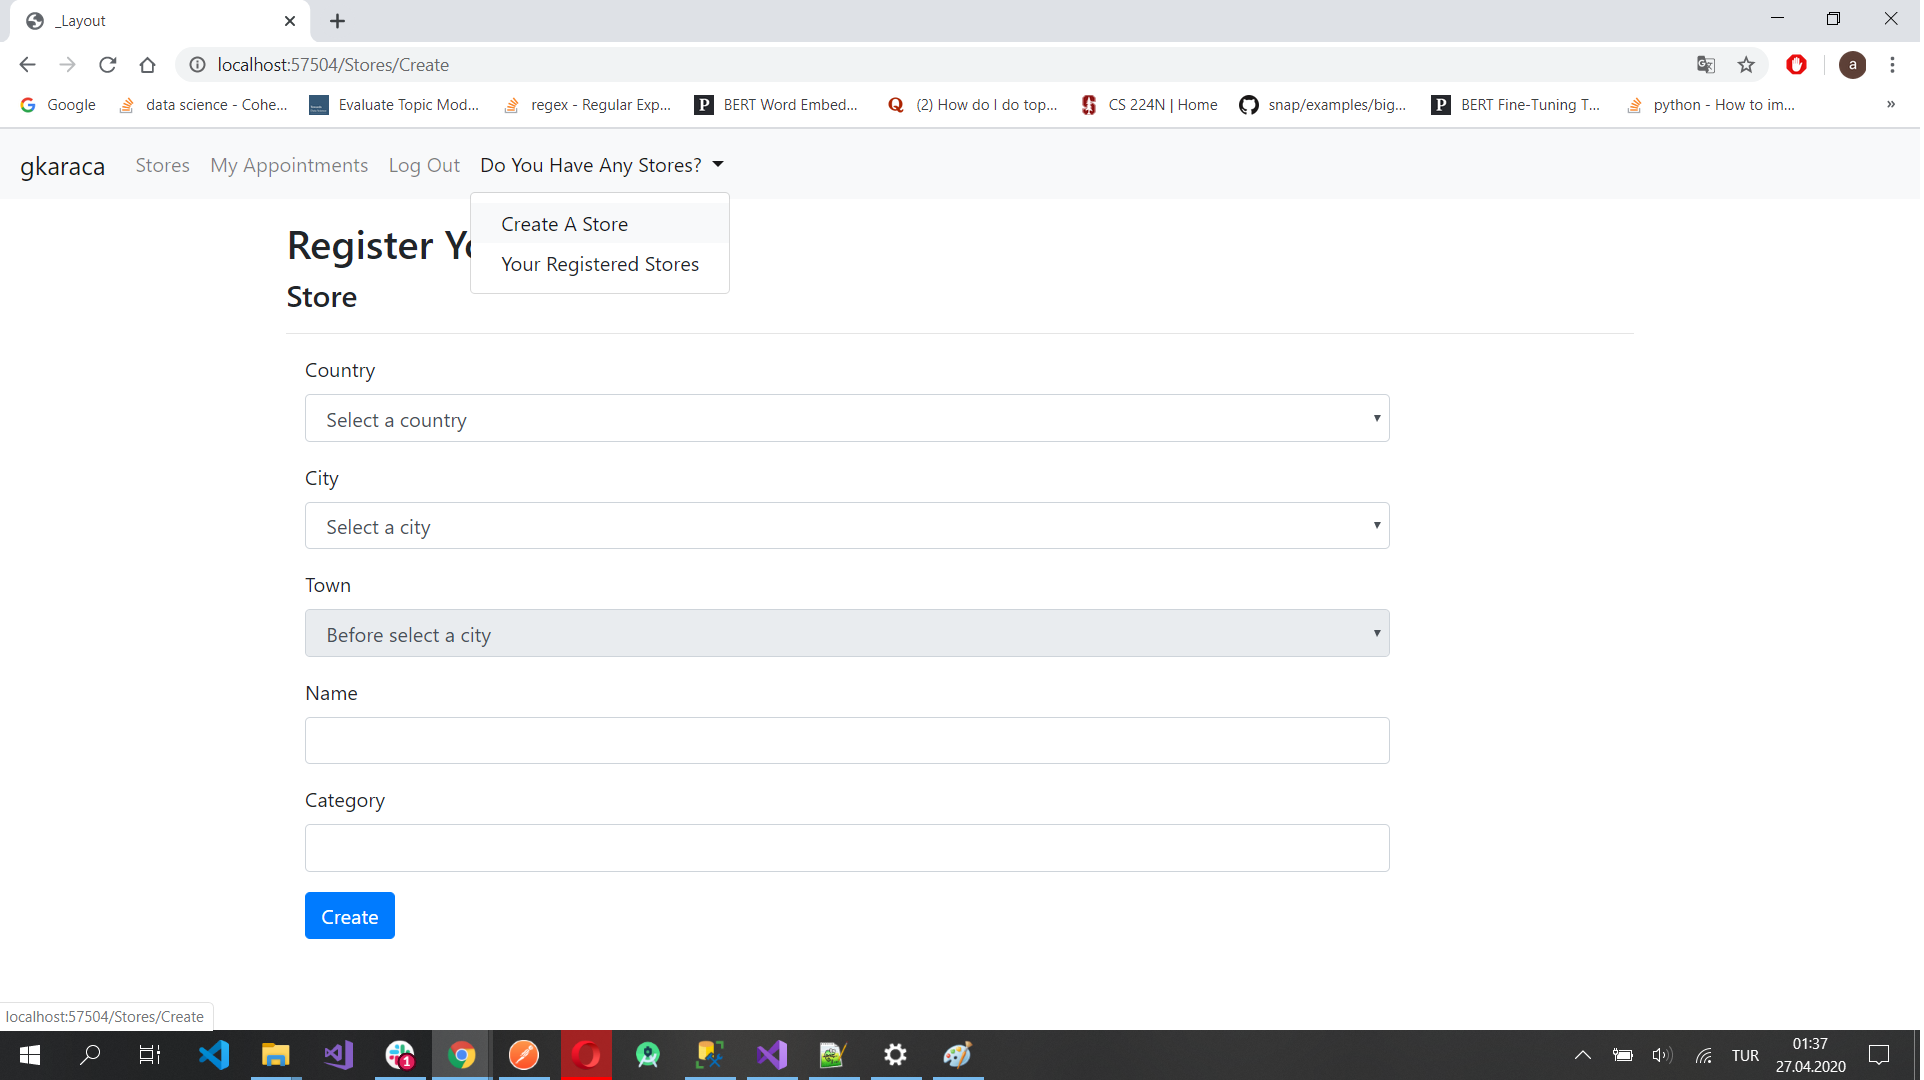Click the browser home icon
1924x1080 pixels.
click(148, 65)
